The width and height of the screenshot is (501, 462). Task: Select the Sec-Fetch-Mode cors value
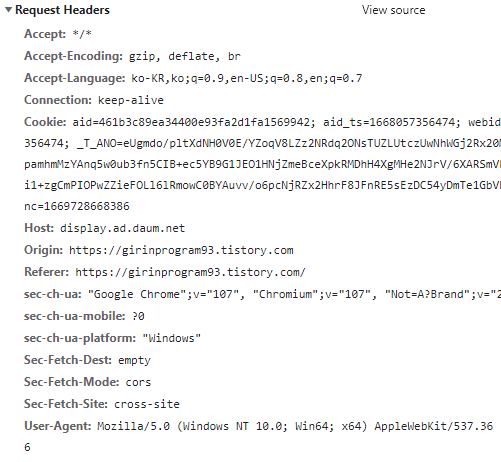click(x=138, y=382)
